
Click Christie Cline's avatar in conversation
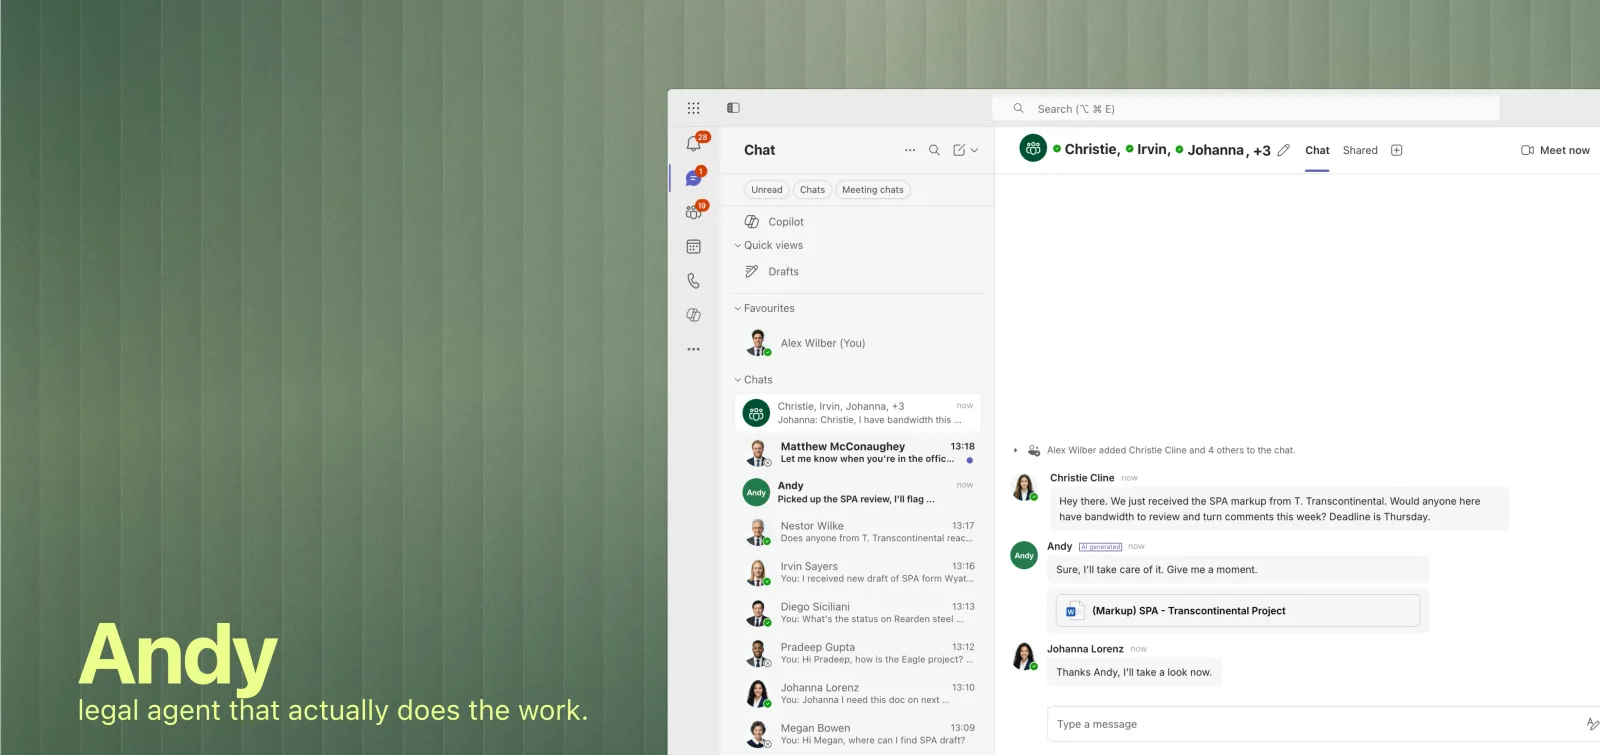(x=1024, y=488)
